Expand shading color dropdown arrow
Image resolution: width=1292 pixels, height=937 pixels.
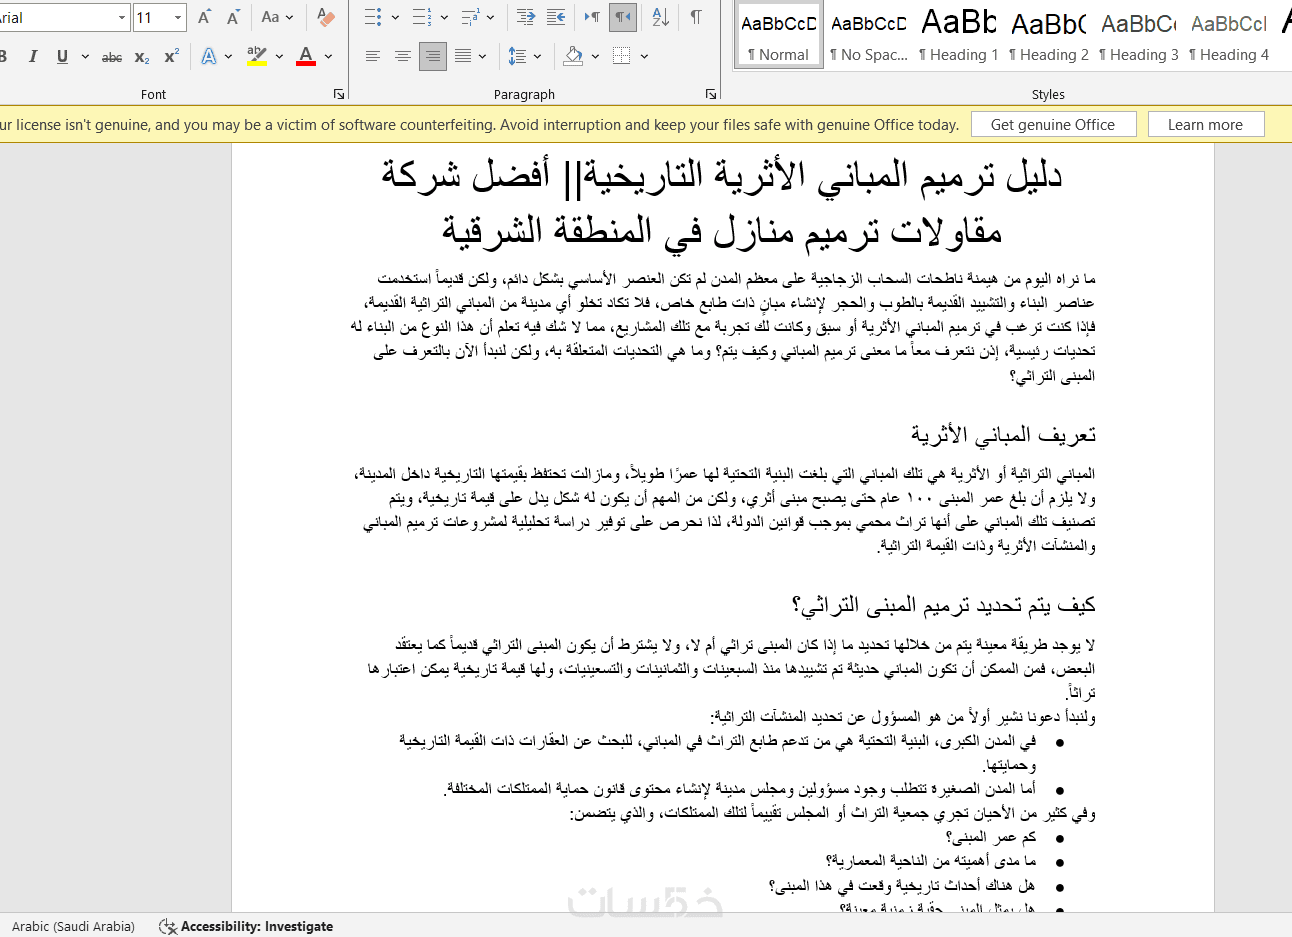pyautogui.click(x=595, y=57)
